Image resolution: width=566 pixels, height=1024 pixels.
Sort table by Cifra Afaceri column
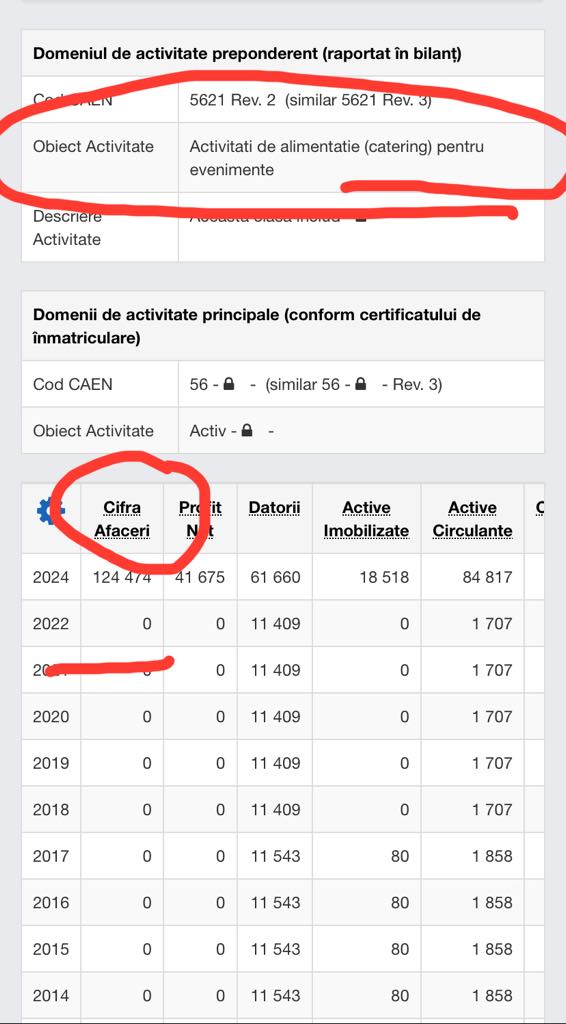122,519
